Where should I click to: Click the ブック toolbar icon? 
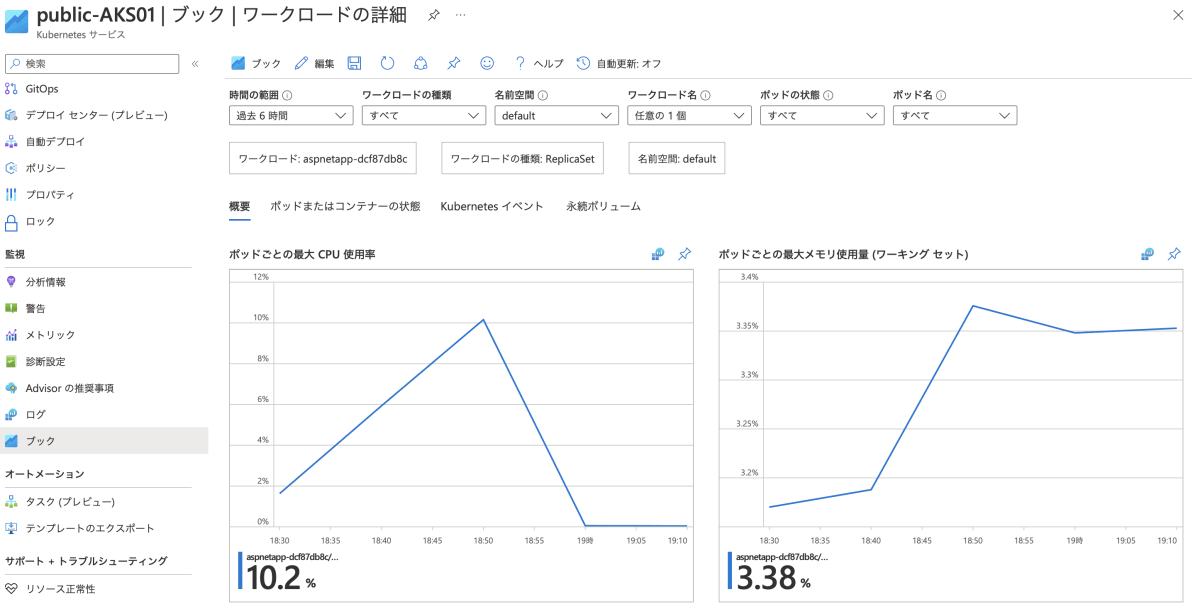(256, 63)
